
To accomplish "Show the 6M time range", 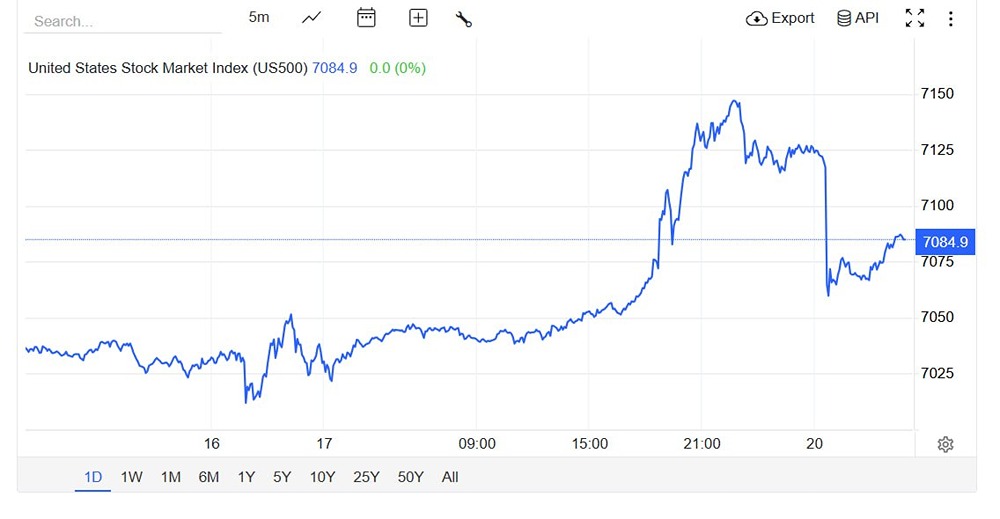I will [208, 477].
